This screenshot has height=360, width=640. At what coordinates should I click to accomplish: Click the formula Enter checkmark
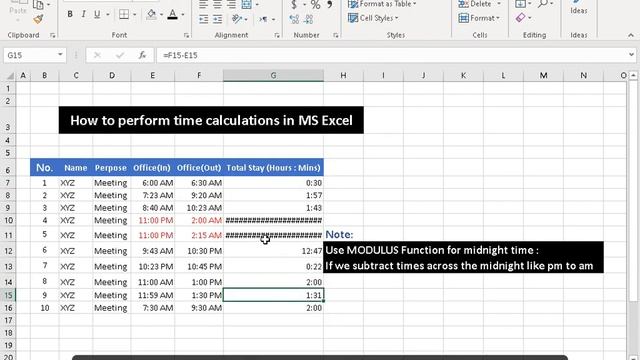click(x=120, y=55)
